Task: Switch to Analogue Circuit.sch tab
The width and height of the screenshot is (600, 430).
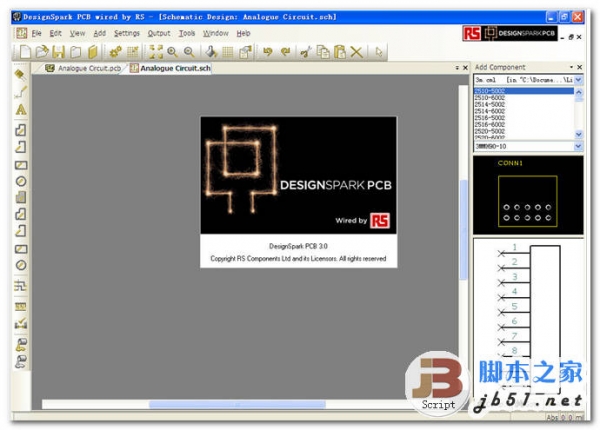Action: click(x=171, y=68)
